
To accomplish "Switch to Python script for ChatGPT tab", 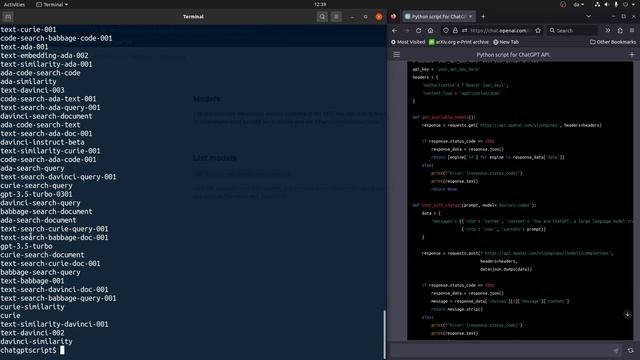I will coord(439,17).
